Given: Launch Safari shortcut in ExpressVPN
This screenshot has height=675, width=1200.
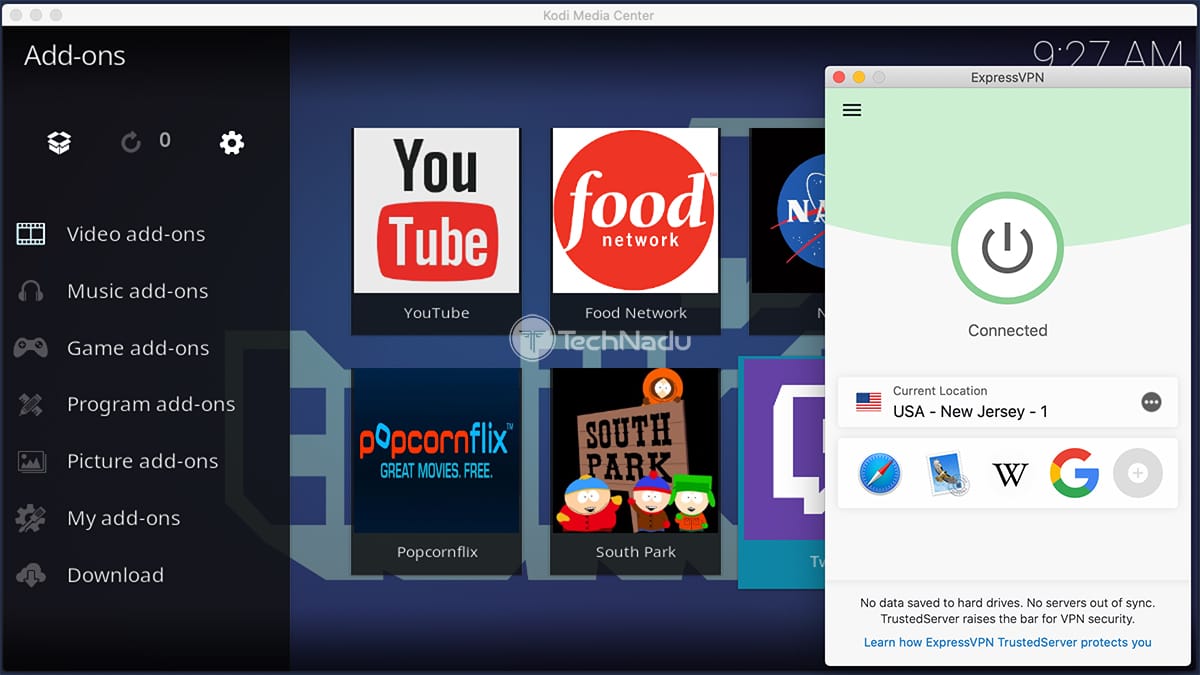Looking at the screenshot, I should tap(880, 473).
